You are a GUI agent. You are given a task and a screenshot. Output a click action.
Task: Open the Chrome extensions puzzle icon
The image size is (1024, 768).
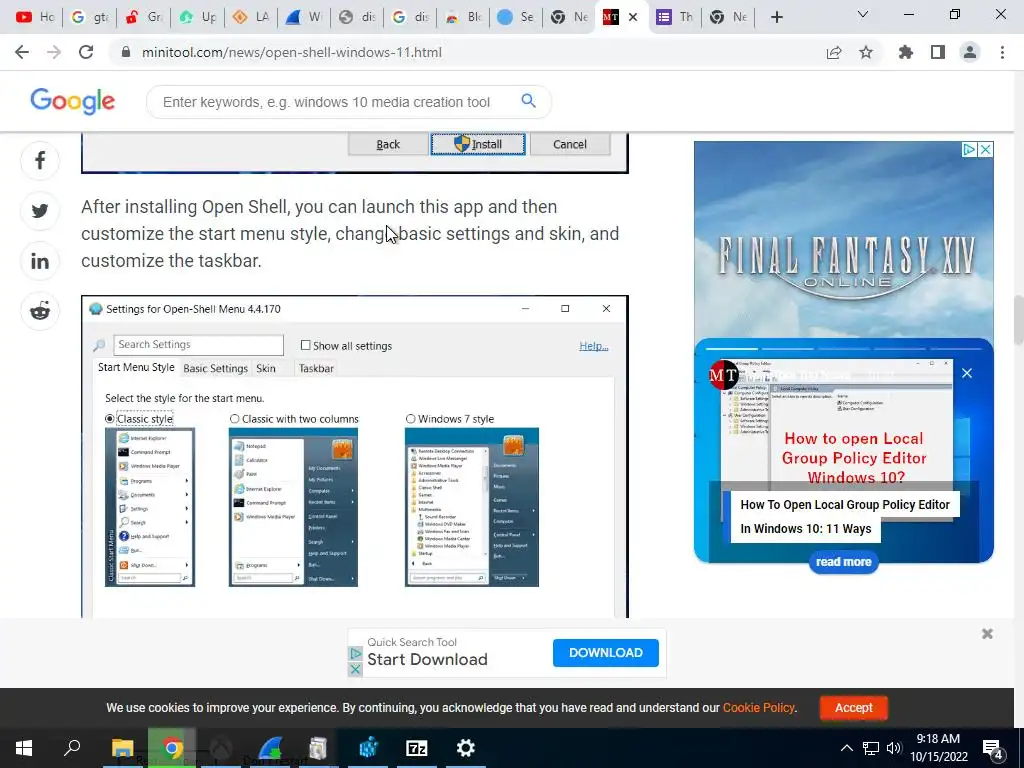[x=906, y=52]
